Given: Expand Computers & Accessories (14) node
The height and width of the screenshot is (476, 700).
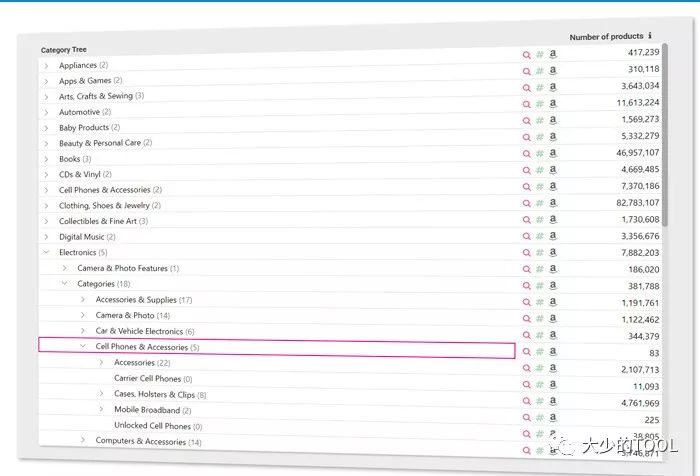Looking at the screenshot, I should (83, 440).
